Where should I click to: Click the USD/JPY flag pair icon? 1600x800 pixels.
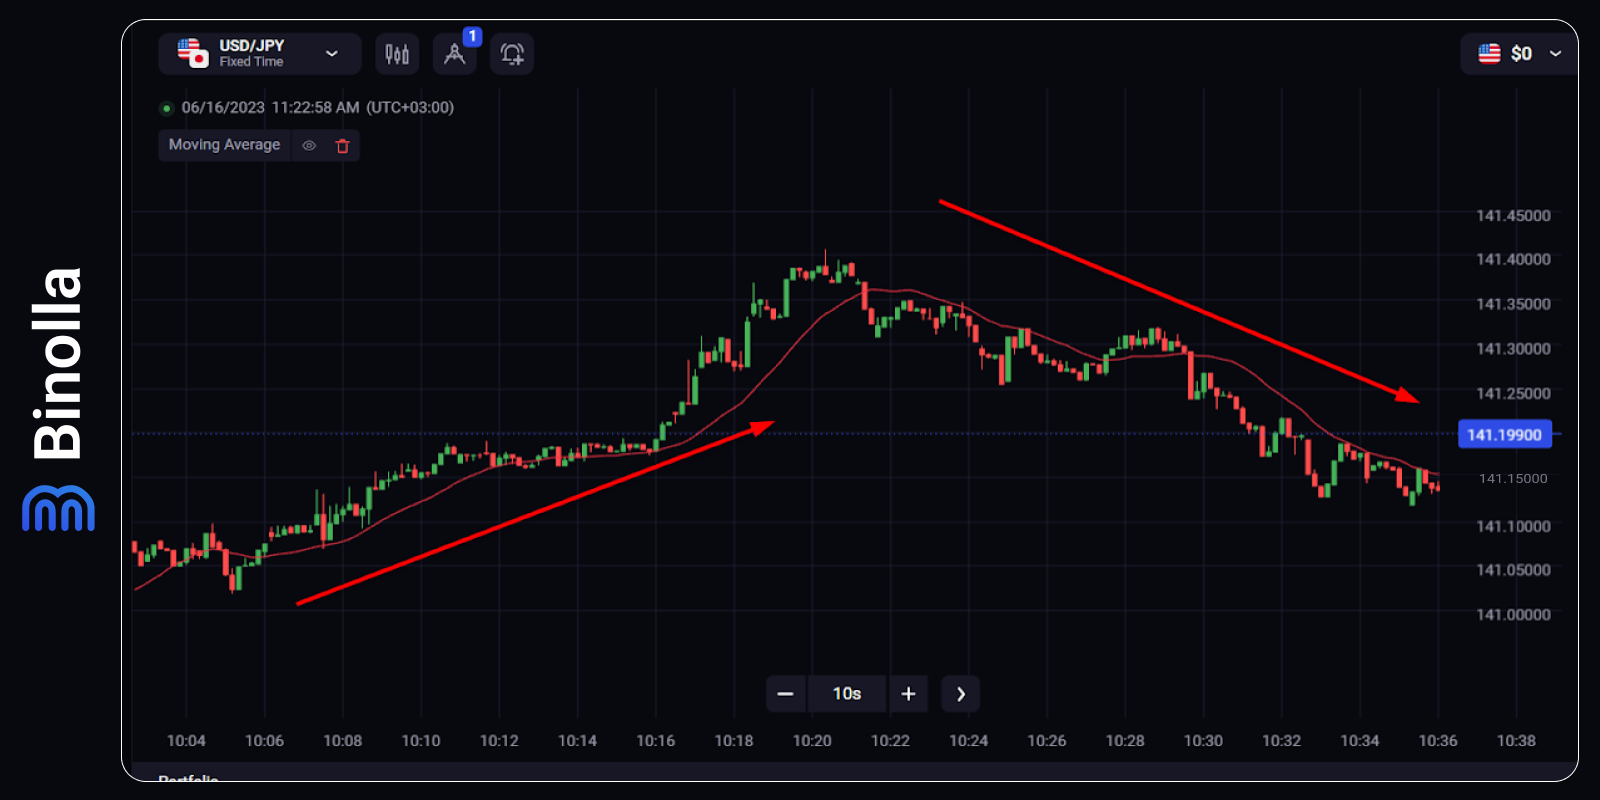pyautogui.click(x=190, y=53)
